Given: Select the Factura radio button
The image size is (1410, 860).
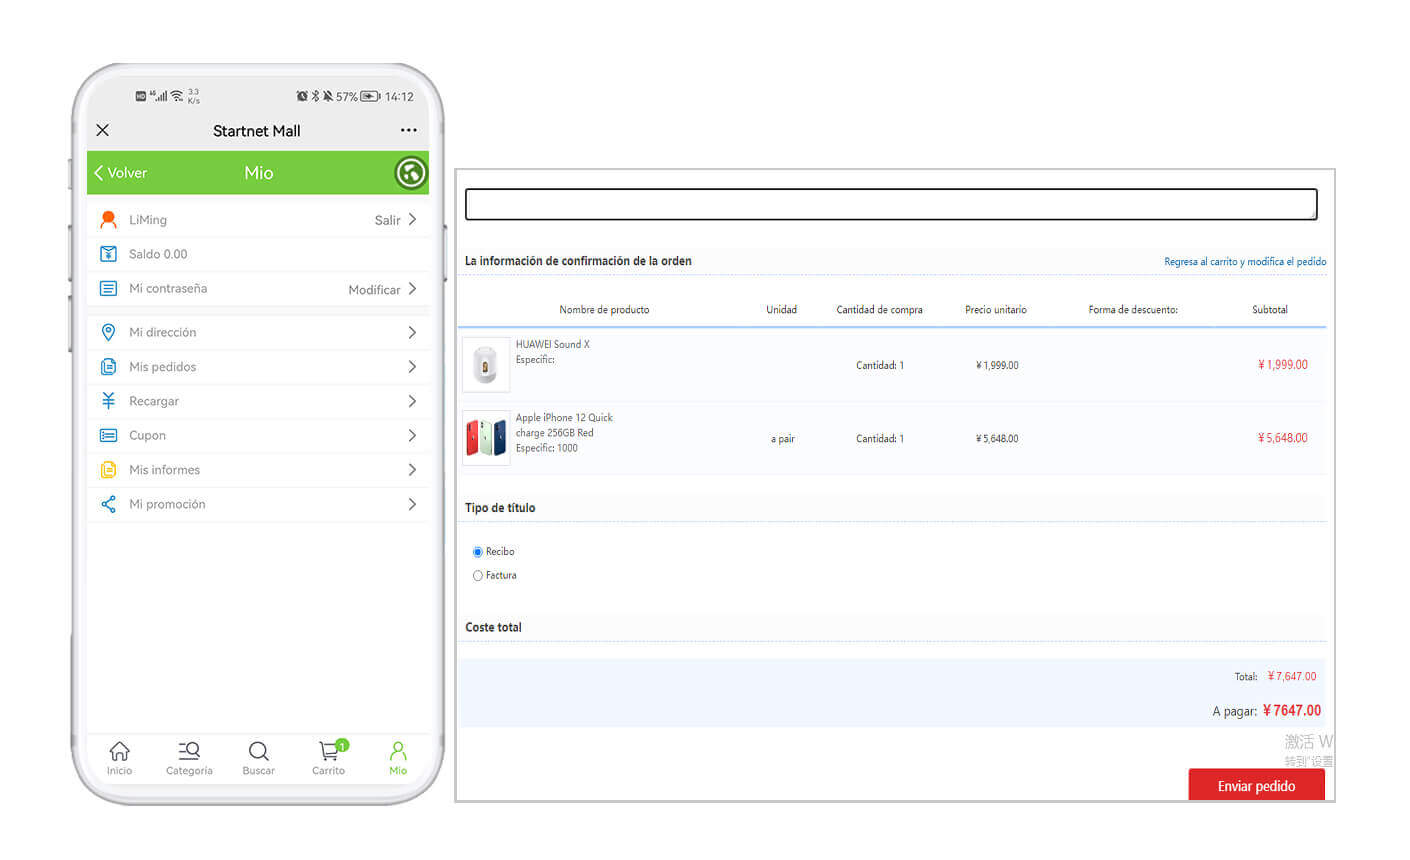Looking at the screenshot, I should tap(478, 576).
